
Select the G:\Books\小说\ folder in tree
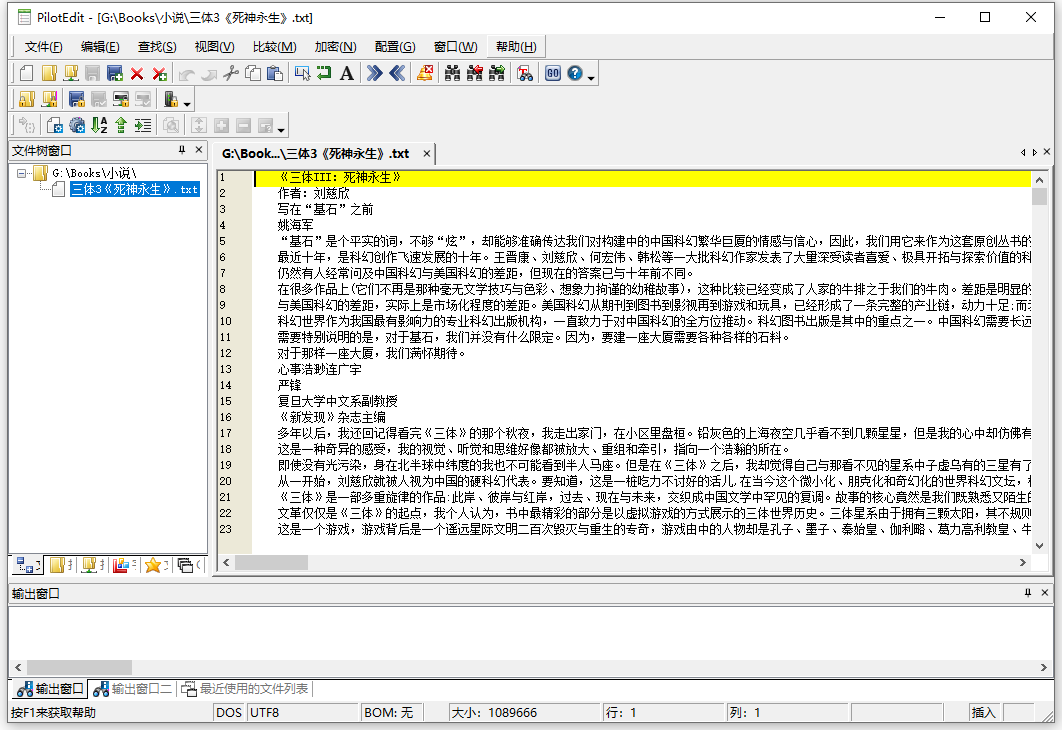point(94,173)
